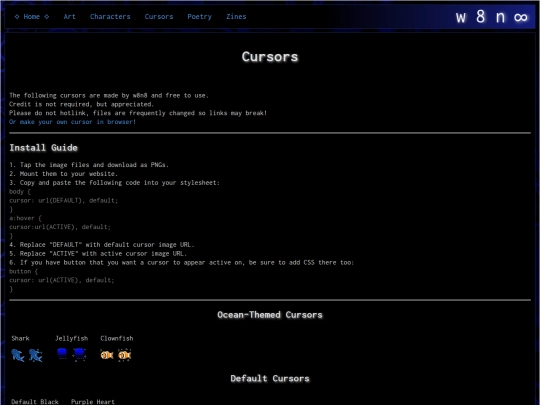The height and width of the screenshot is (405, 540).
Task: Click the 'button {' code line
Action: pos(23,271)
